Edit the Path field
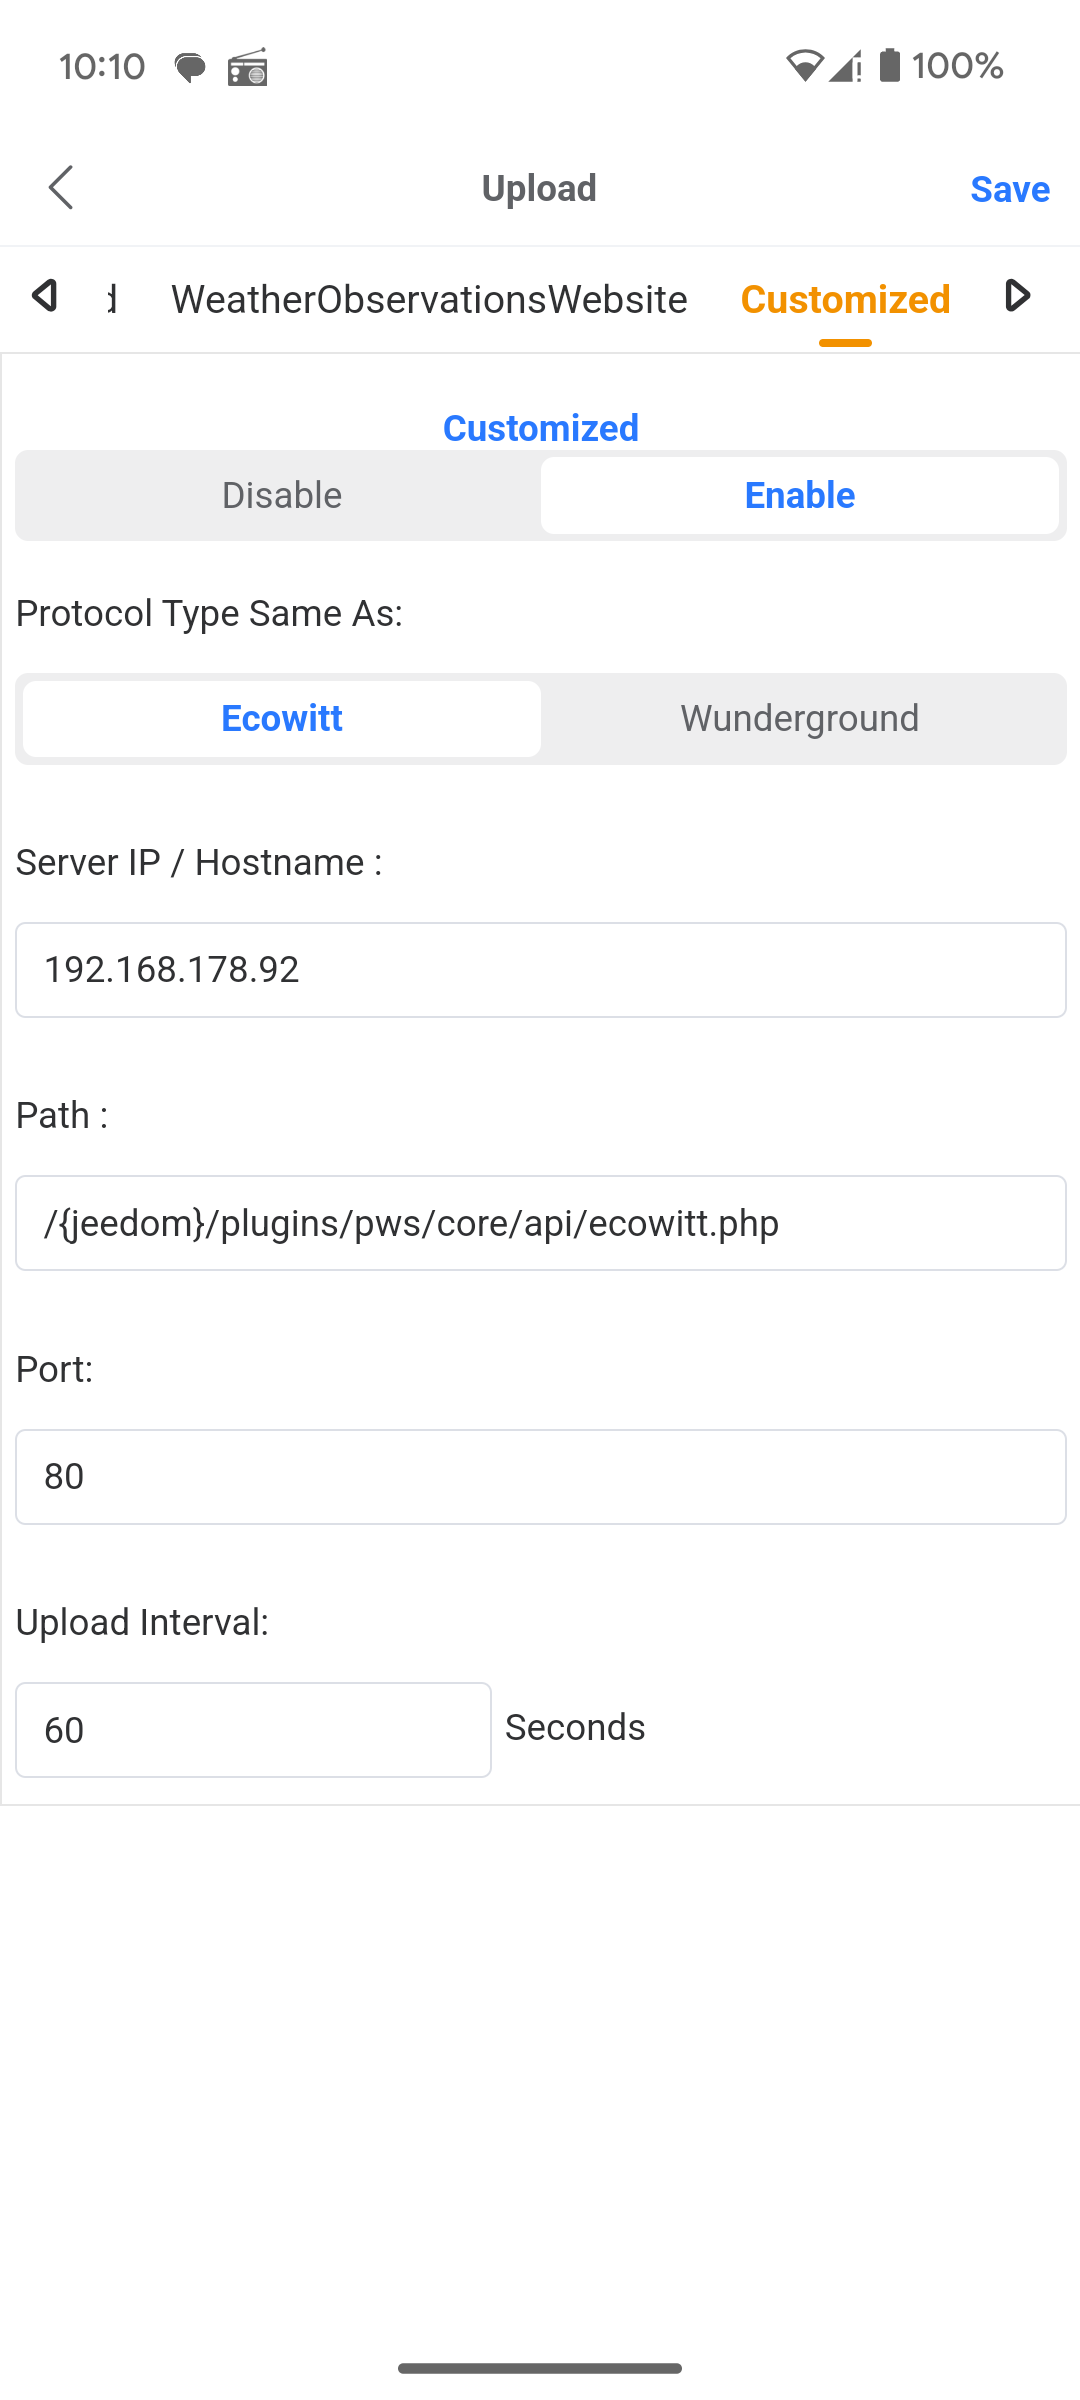Image resolution: width=1080 pixels, height=2400 pixels. pos(540,1223)
